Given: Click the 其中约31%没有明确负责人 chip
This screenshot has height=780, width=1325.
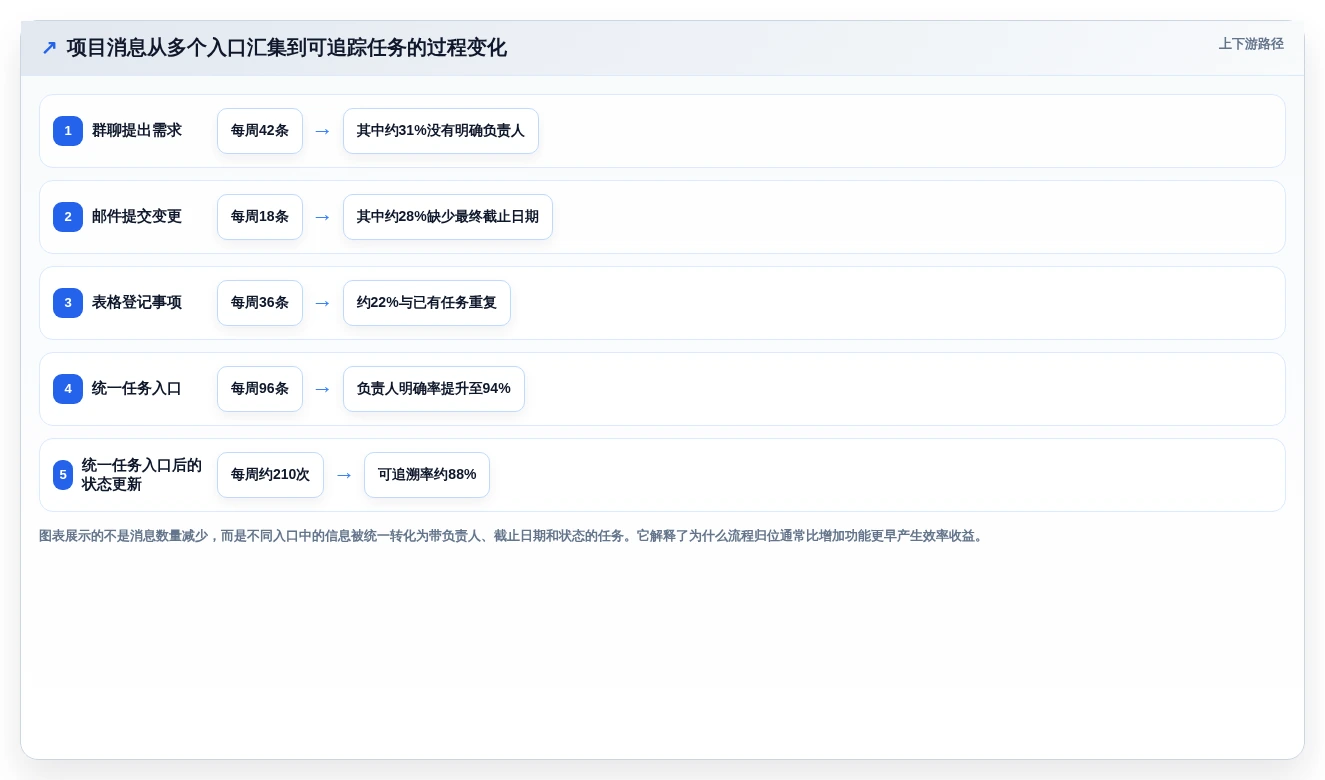Looking at the screenshot, I should click(x=441, y=131).
